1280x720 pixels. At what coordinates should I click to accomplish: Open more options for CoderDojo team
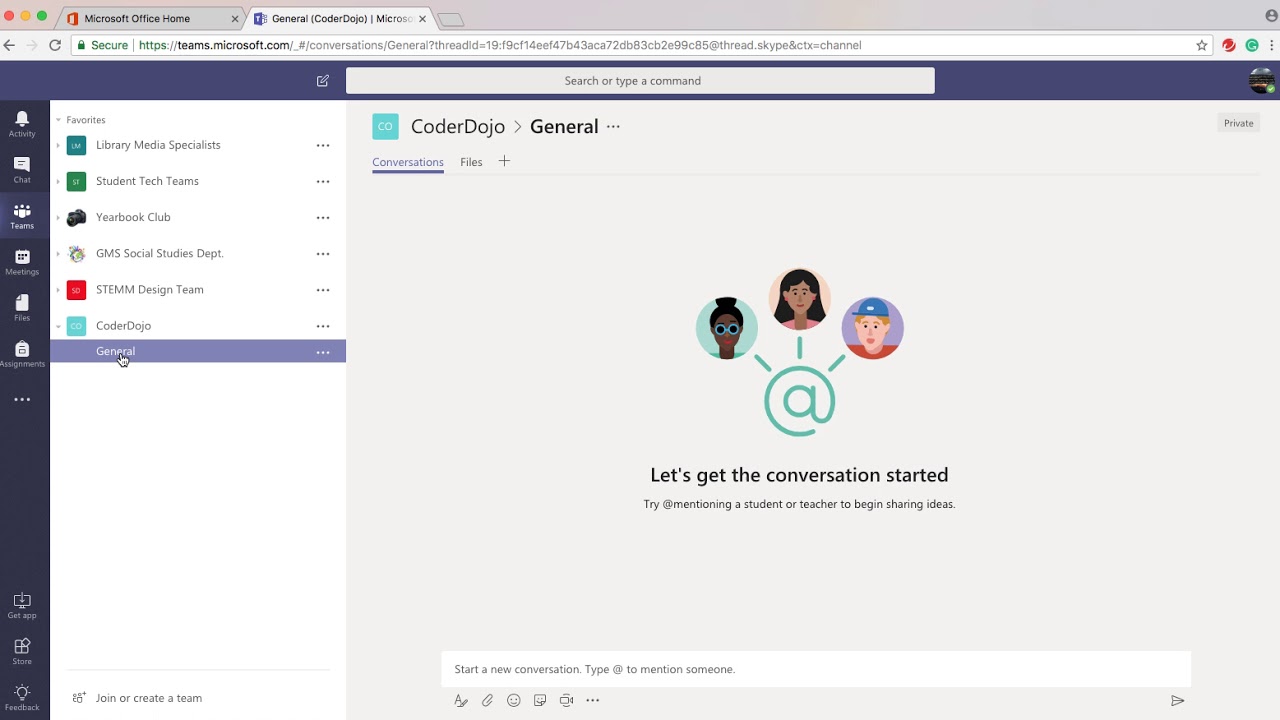coord(323,326)
